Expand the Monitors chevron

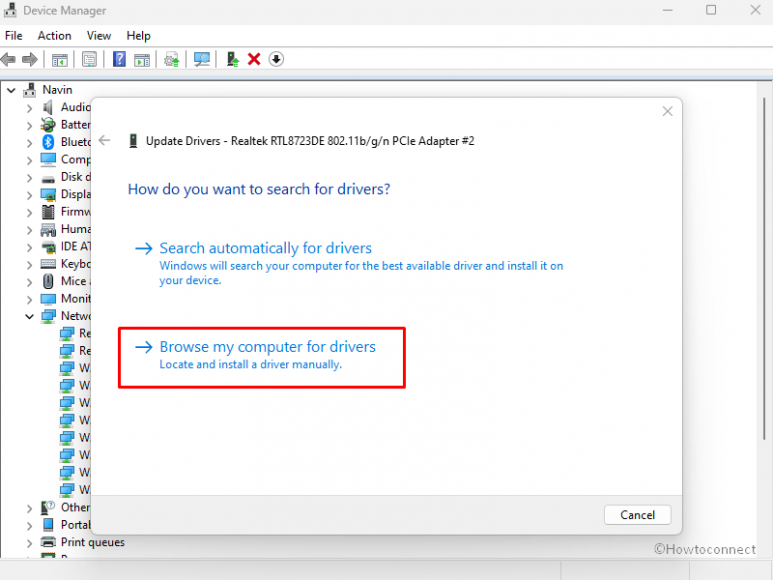pos(30,299)
